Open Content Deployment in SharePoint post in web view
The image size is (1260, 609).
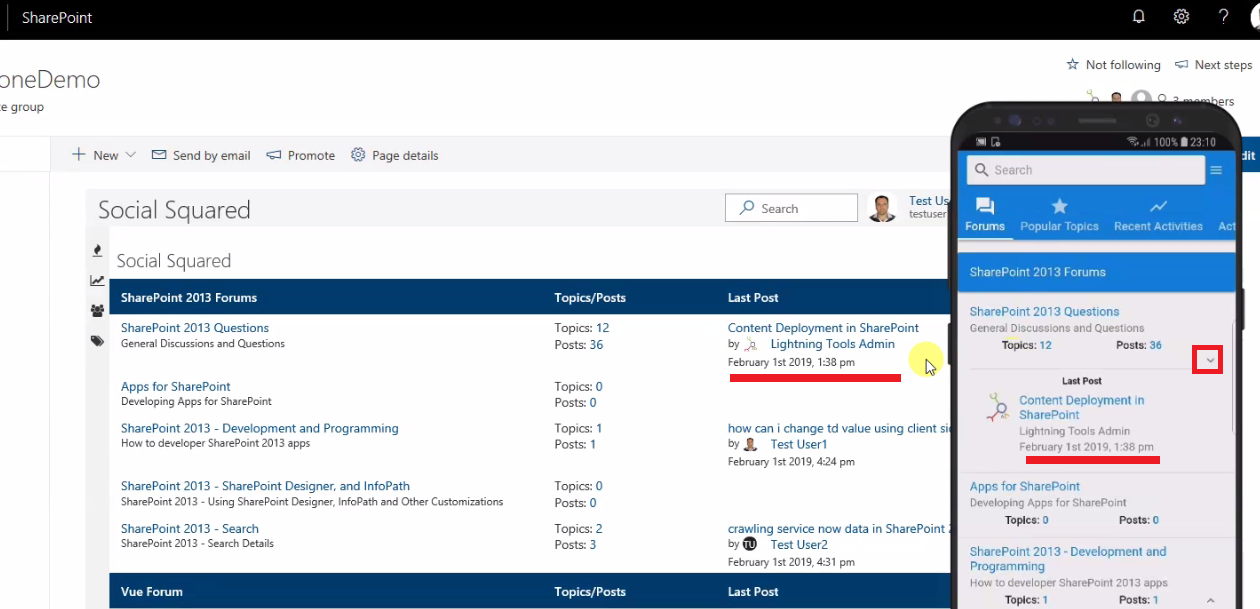point(823,328)
